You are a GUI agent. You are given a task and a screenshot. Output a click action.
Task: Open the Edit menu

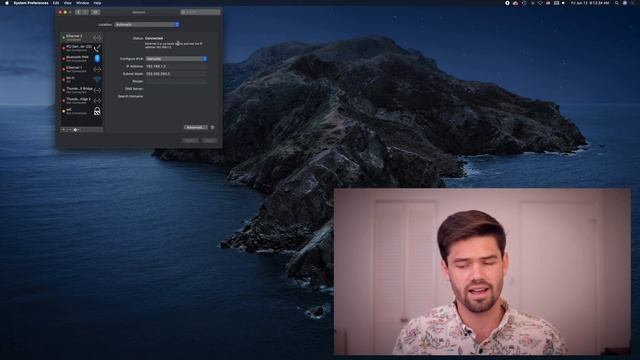[x=56, y=3]
